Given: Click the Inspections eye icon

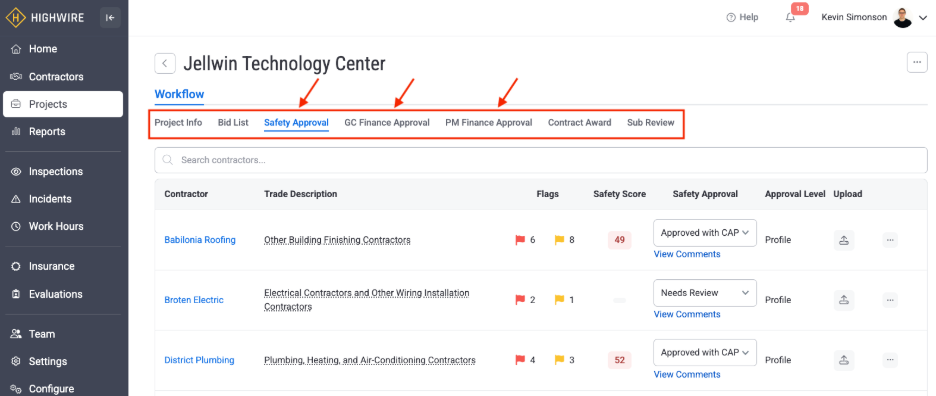Looking at the screenshot, I should tap(16, 171).
